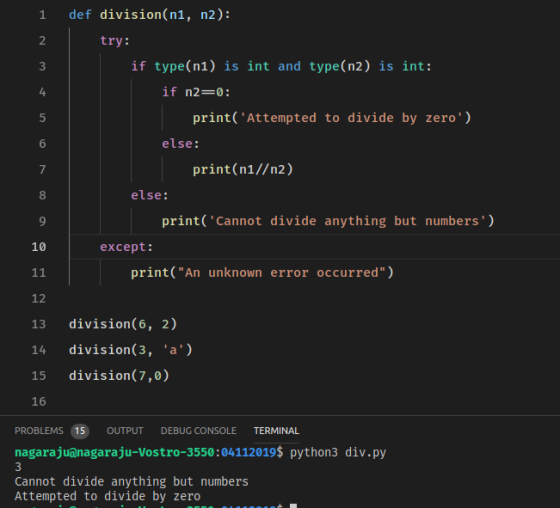Click terminal output line '3'

(18, 467)
